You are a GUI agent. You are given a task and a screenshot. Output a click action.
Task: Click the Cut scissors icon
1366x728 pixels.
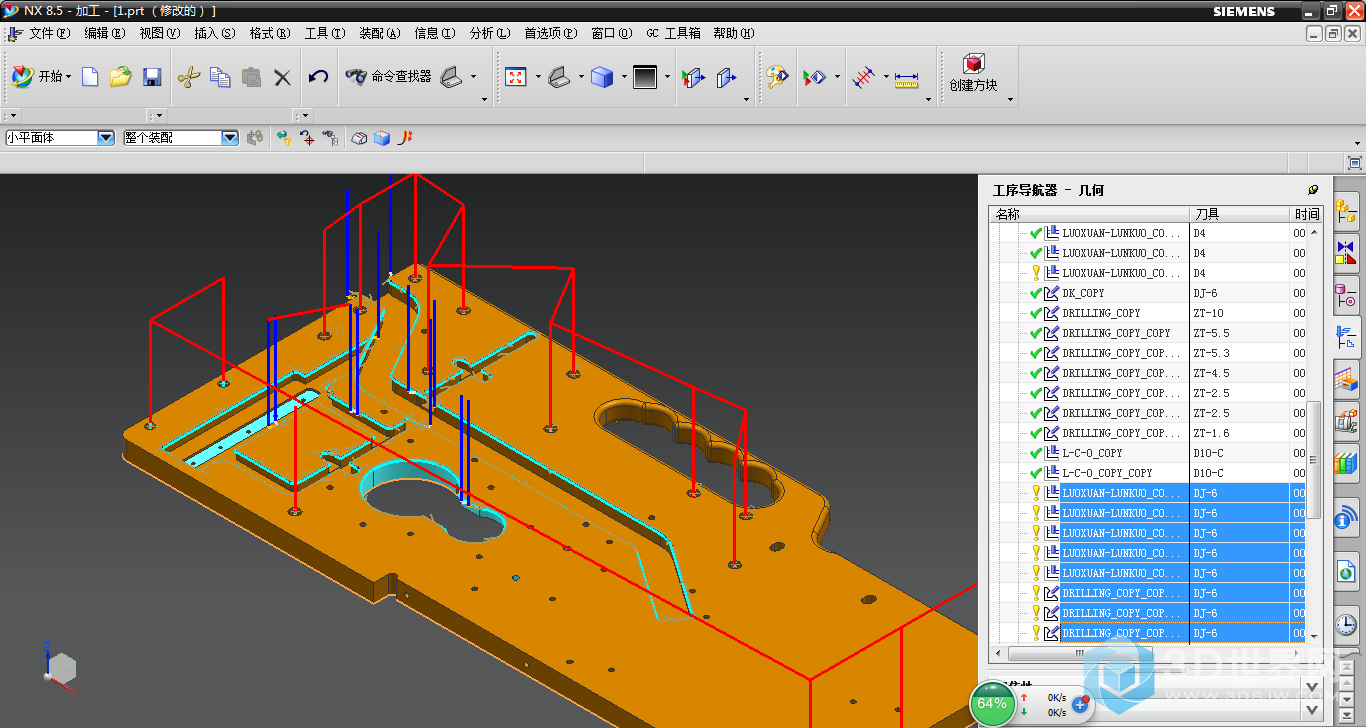click(x=188, y=77)
